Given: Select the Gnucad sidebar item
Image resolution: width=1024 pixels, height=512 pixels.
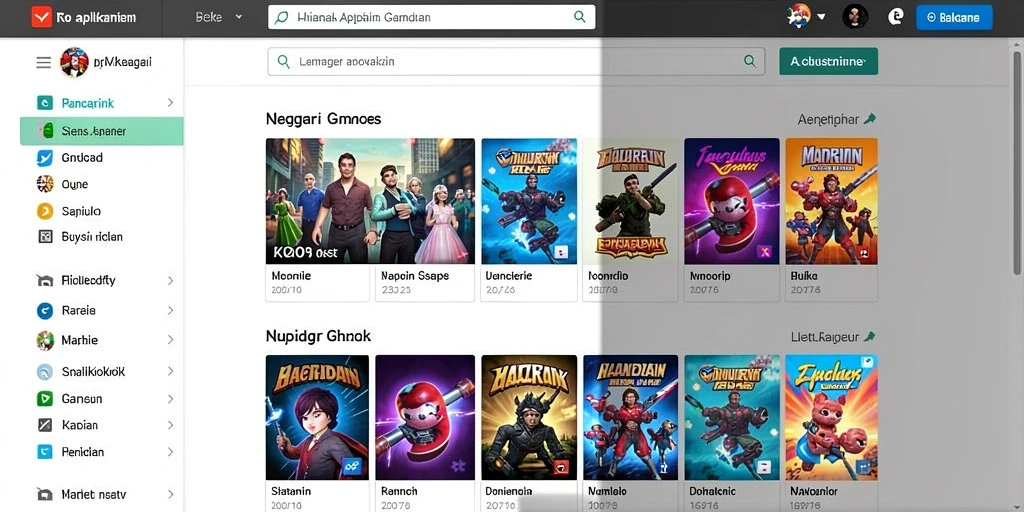Looking at the screenshot, I should (x=102, y=157).
